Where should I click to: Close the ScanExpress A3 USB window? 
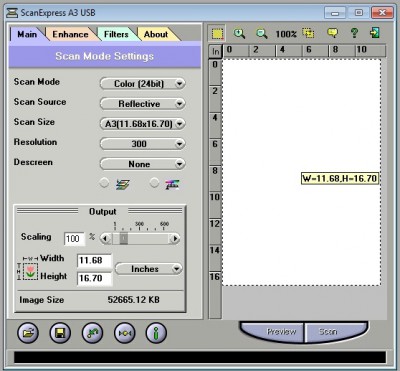pos(382,13)
